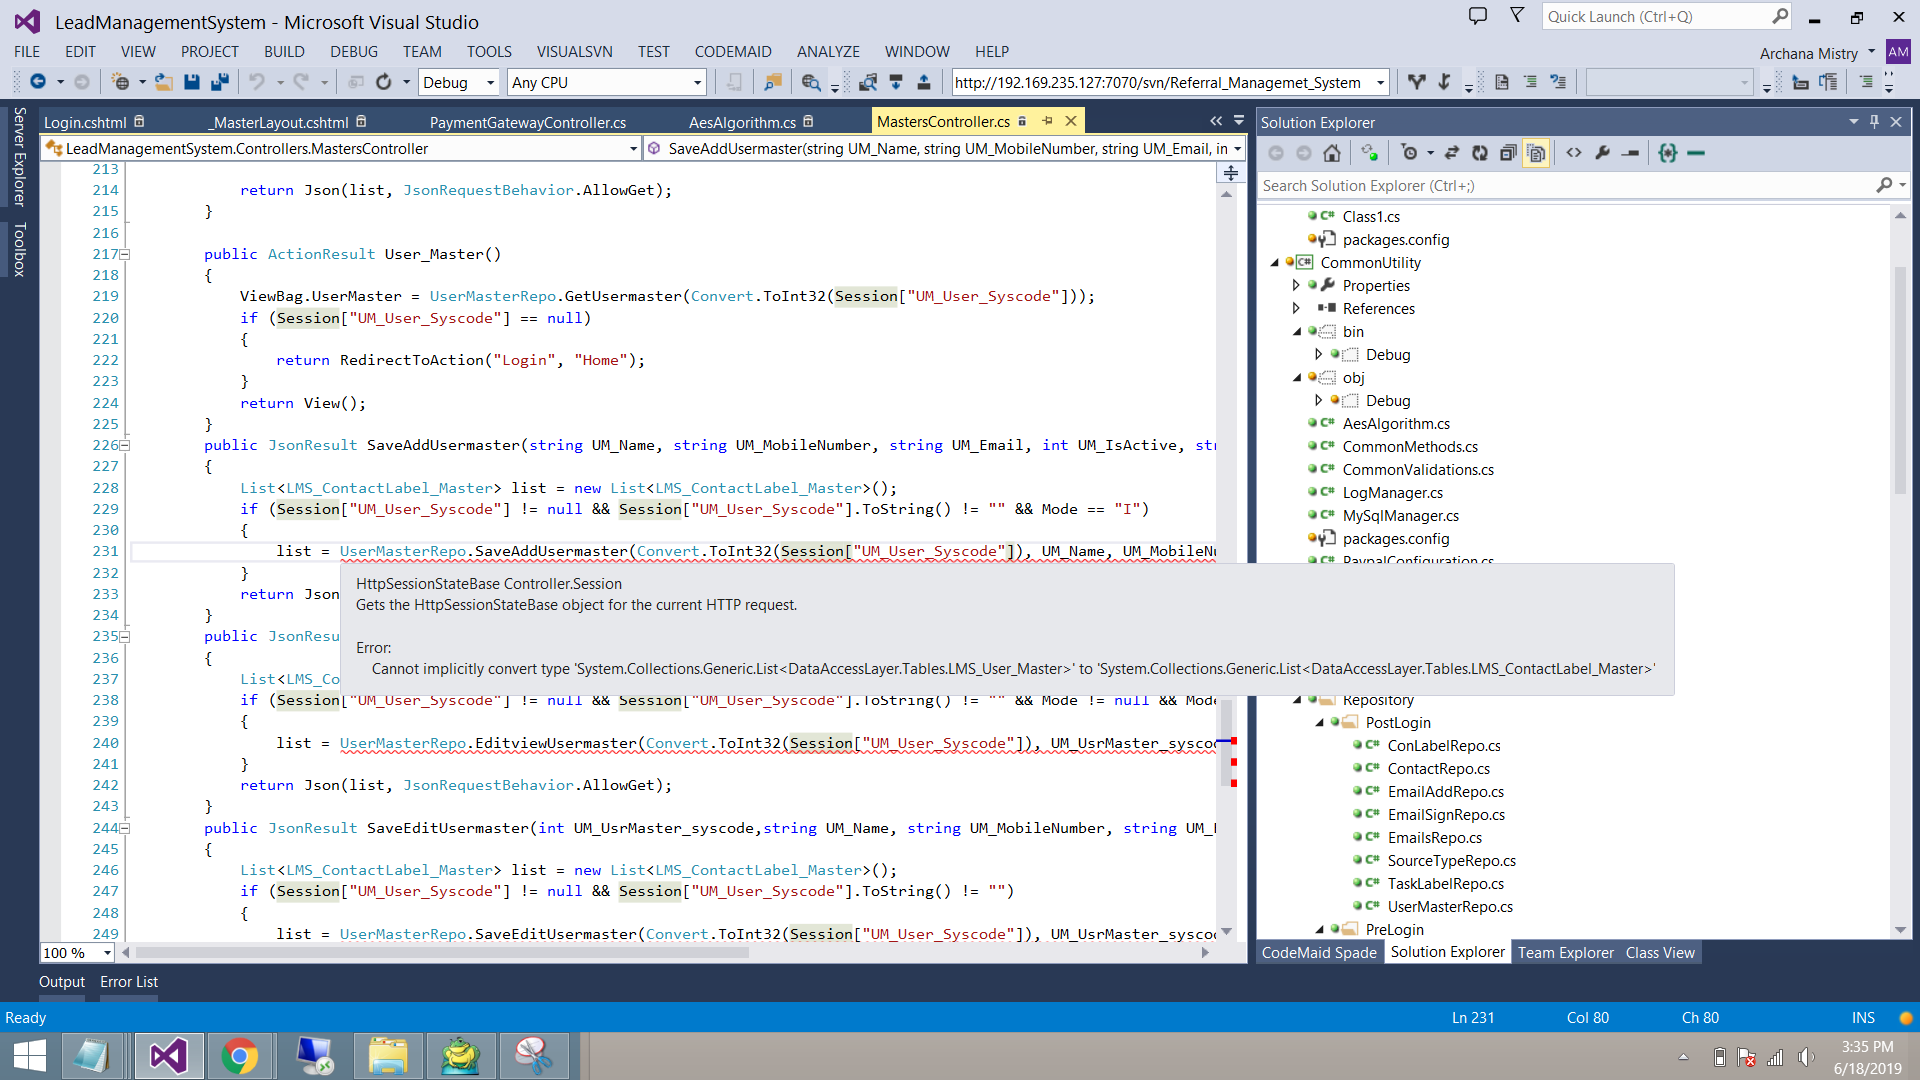
Task: Click the Find in Files toolbar icon
Action: (772, 82)
